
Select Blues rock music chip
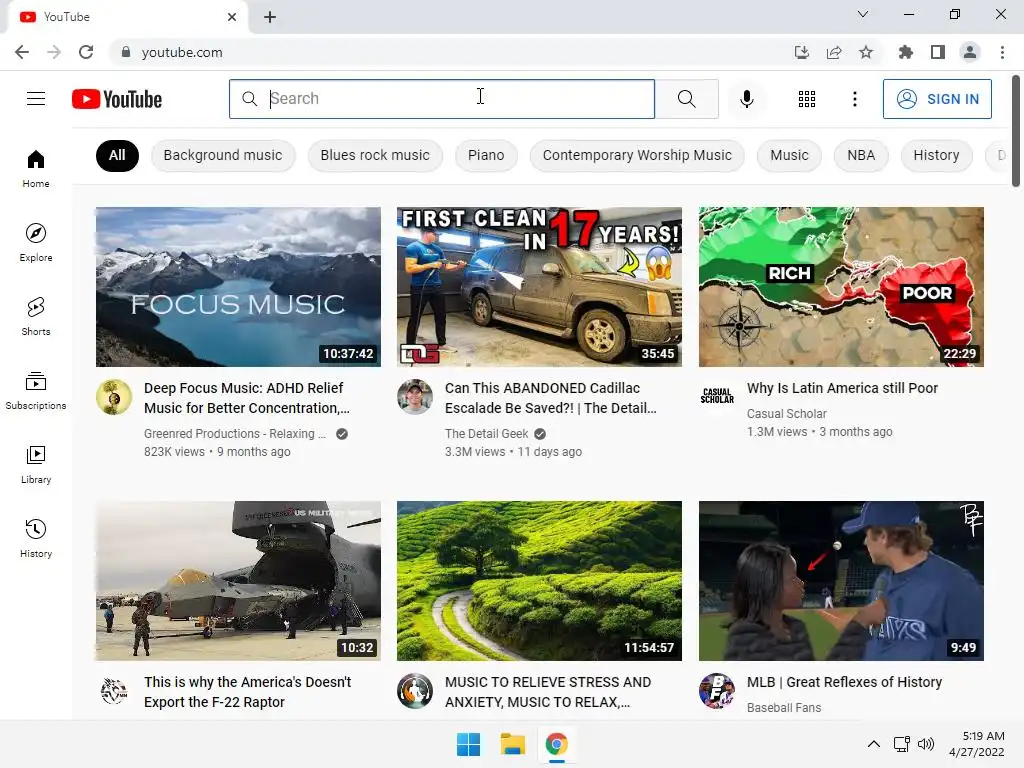(x=375, y=155)
